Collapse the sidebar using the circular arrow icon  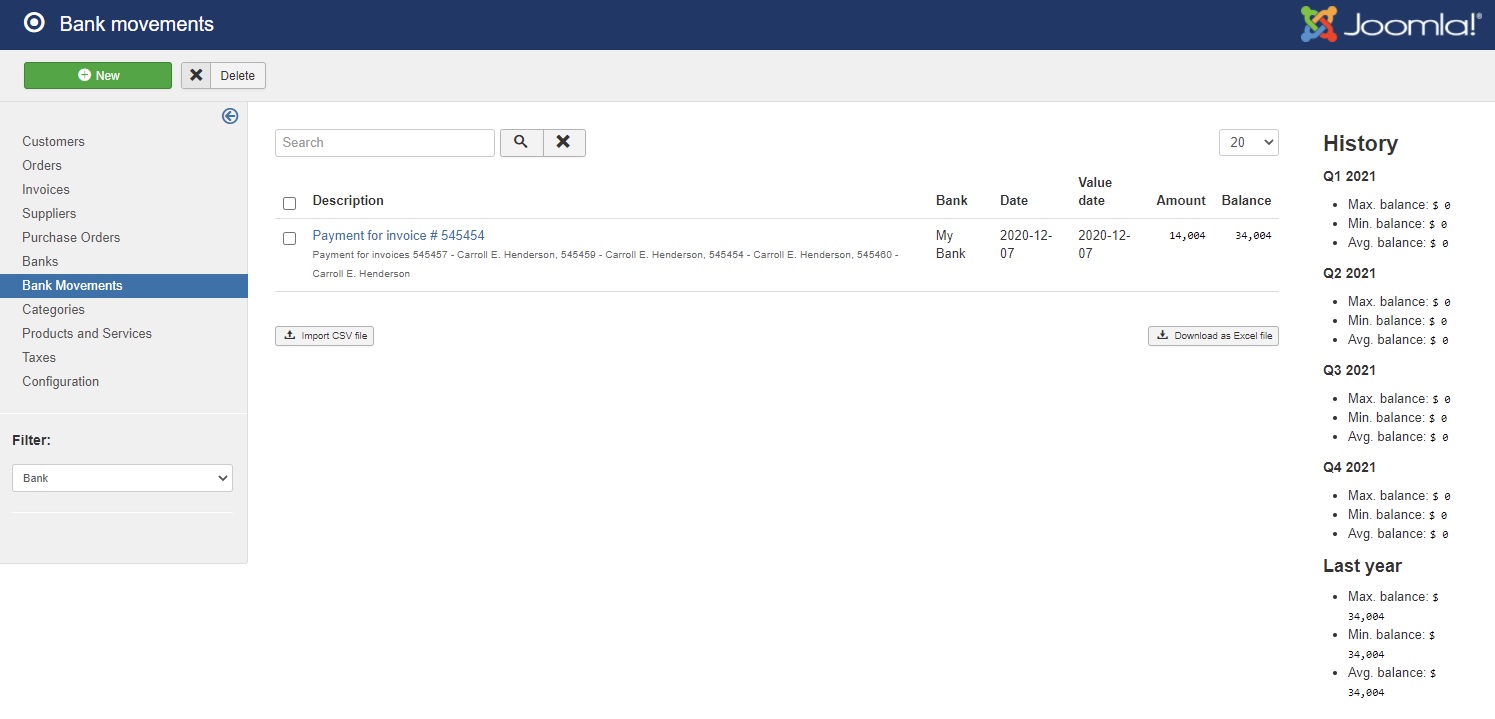click(x=229, y=116)
